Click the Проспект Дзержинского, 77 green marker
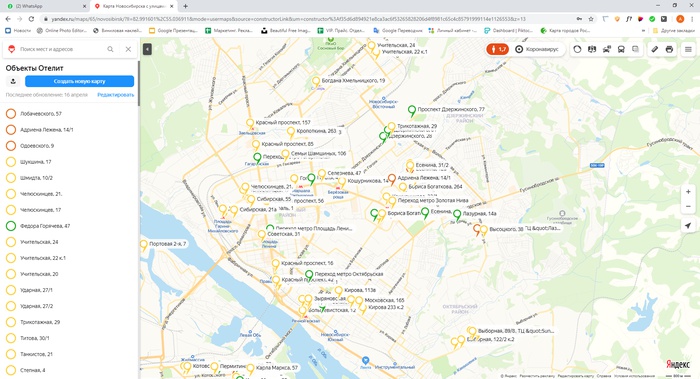This screenshot has height=379, width=700. point(412,110)
